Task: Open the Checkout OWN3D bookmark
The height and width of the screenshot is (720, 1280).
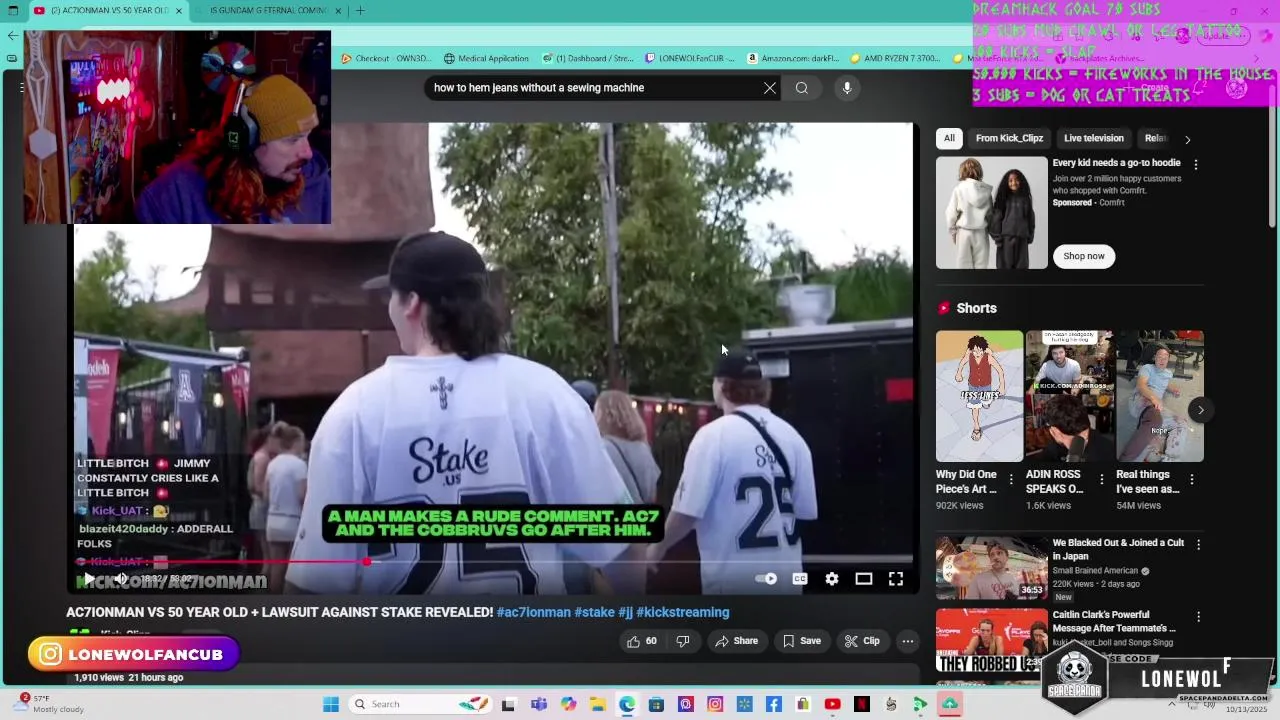Action: [x=387, y=58]
